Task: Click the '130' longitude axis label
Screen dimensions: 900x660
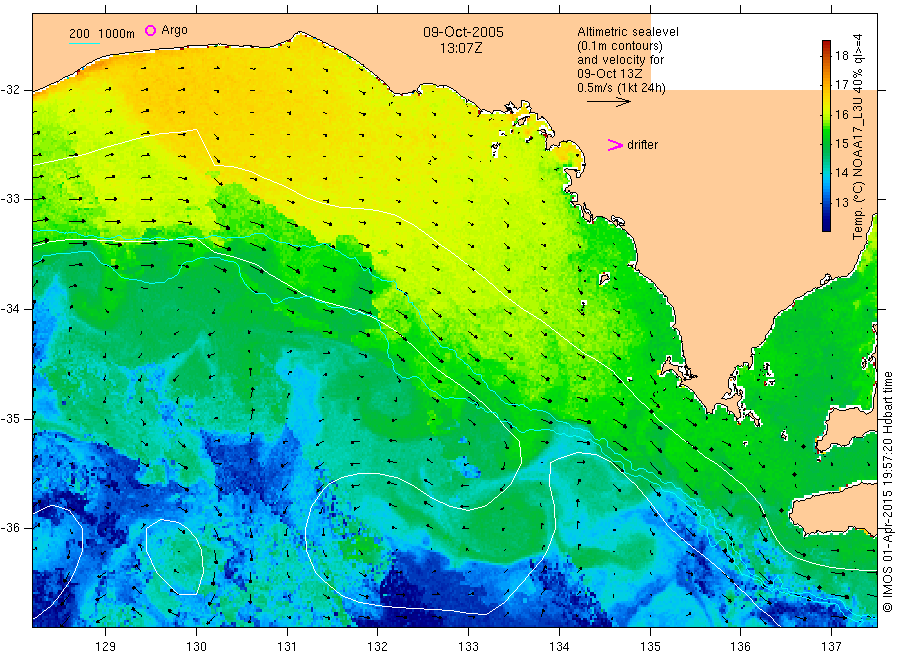Action: [196, 646]
